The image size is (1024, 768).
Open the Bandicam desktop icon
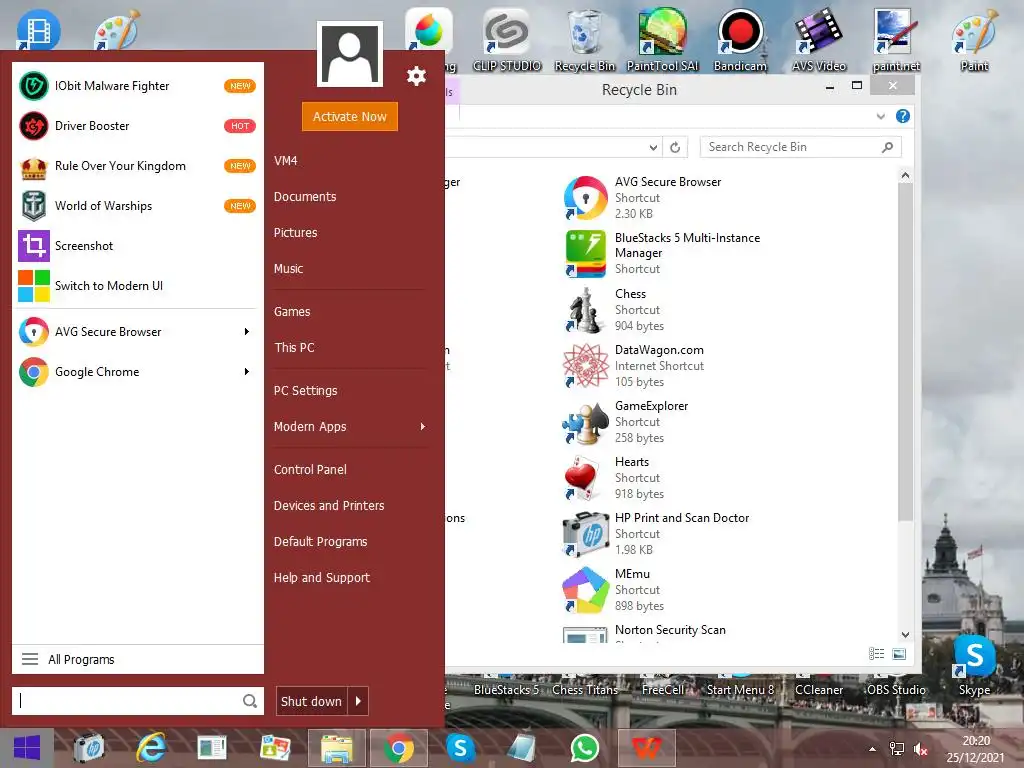740,40
